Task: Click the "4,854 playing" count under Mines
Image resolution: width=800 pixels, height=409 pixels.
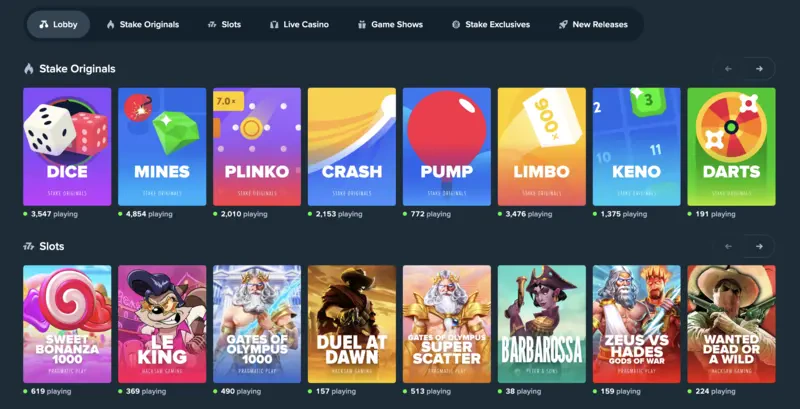Action: pyautogui.click(x=149, y=214)
